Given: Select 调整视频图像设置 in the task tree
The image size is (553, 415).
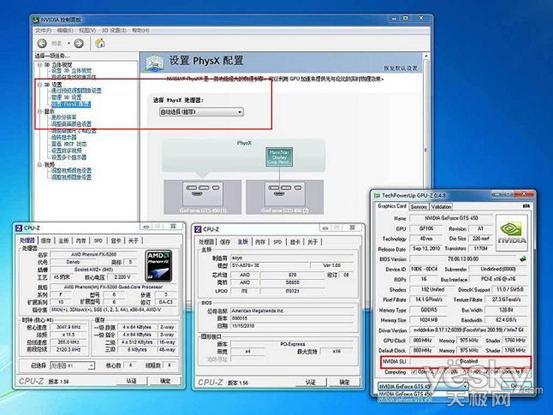Looking at the screenshot, I should click(x=71, y=177).
